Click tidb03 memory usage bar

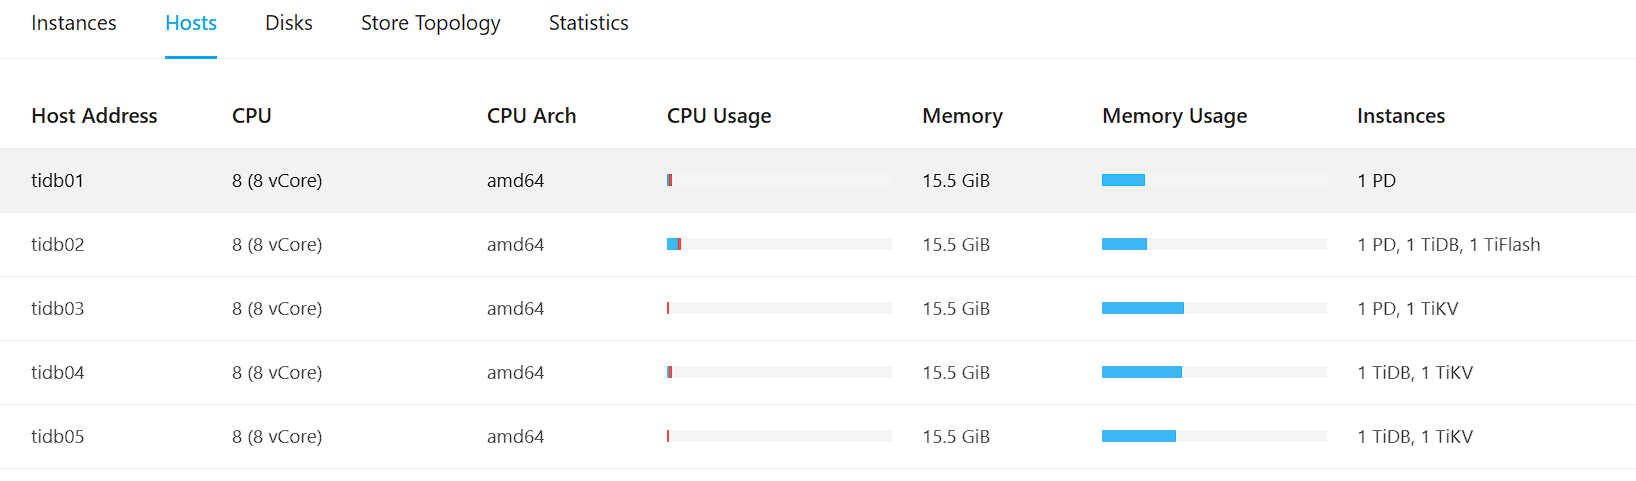[1214, 308]
